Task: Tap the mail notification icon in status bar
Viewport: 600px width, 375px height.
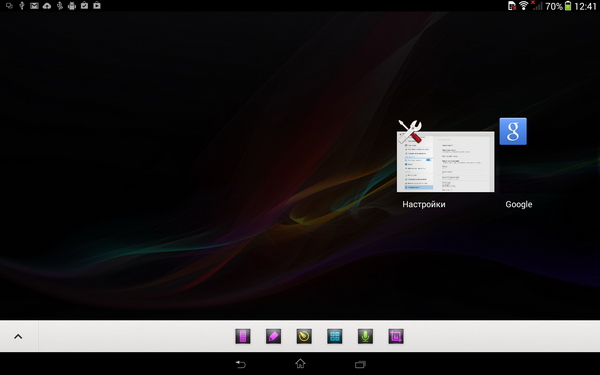Action: [x=34, y=6]
